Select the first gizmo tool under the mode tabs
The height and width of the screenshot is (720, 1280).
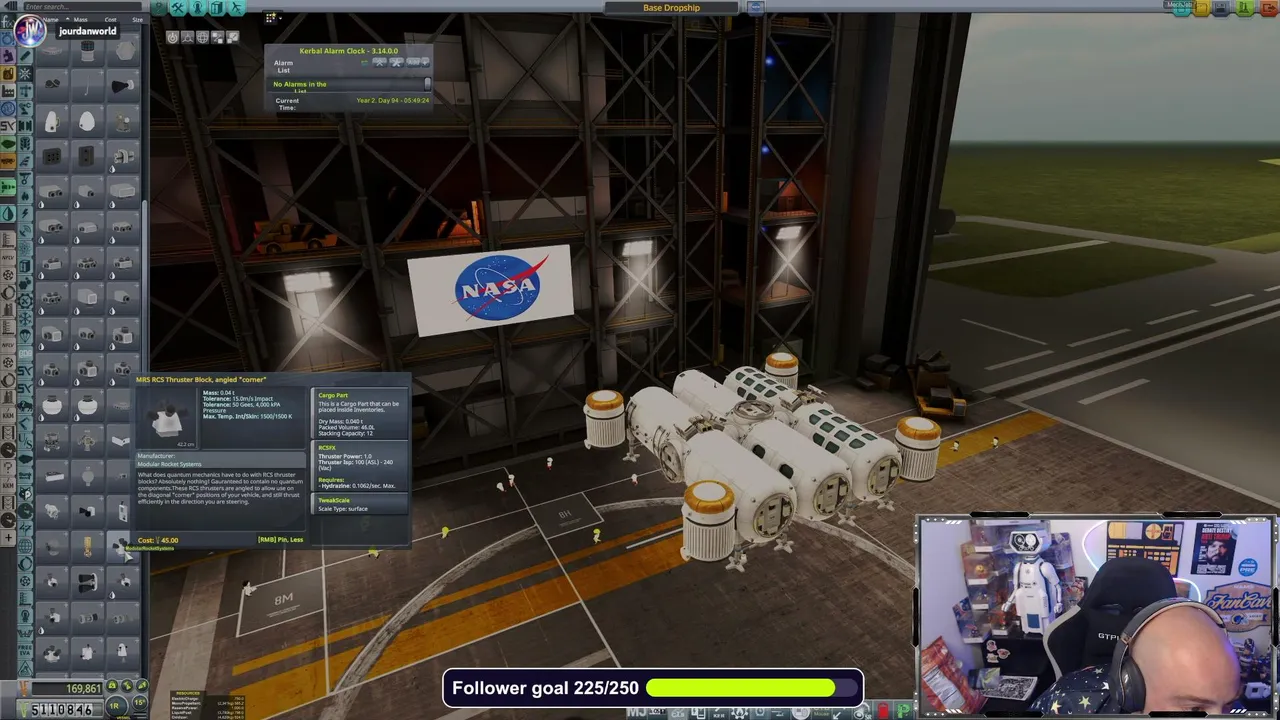coord(172,37)
